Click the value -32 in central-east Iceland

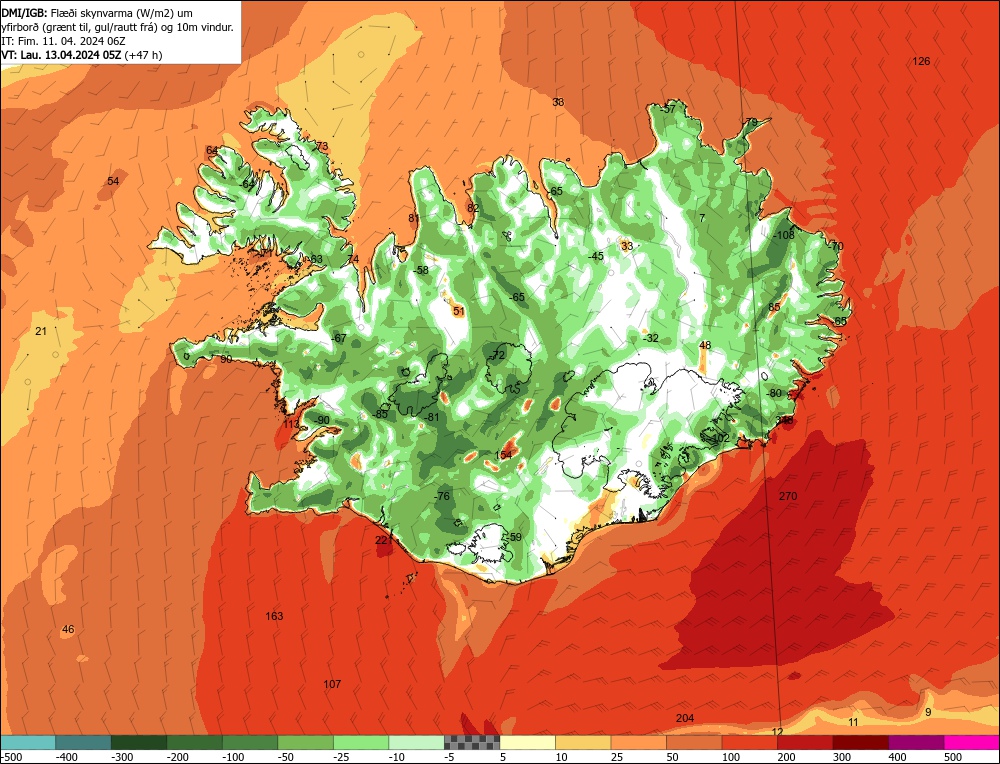(x=651, y=338)
